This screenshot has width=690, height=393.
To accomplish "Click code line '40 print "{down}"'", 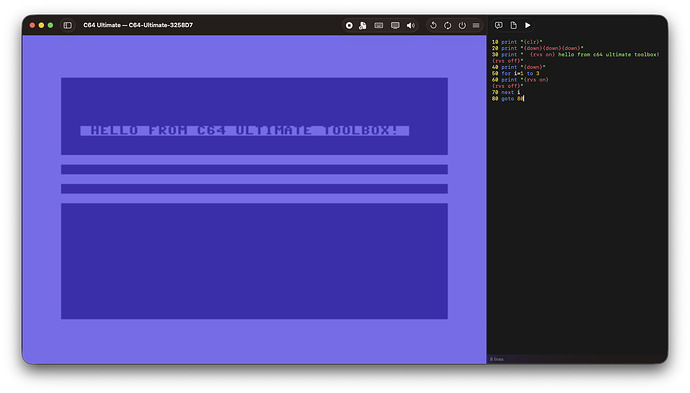I will point(518,67).
